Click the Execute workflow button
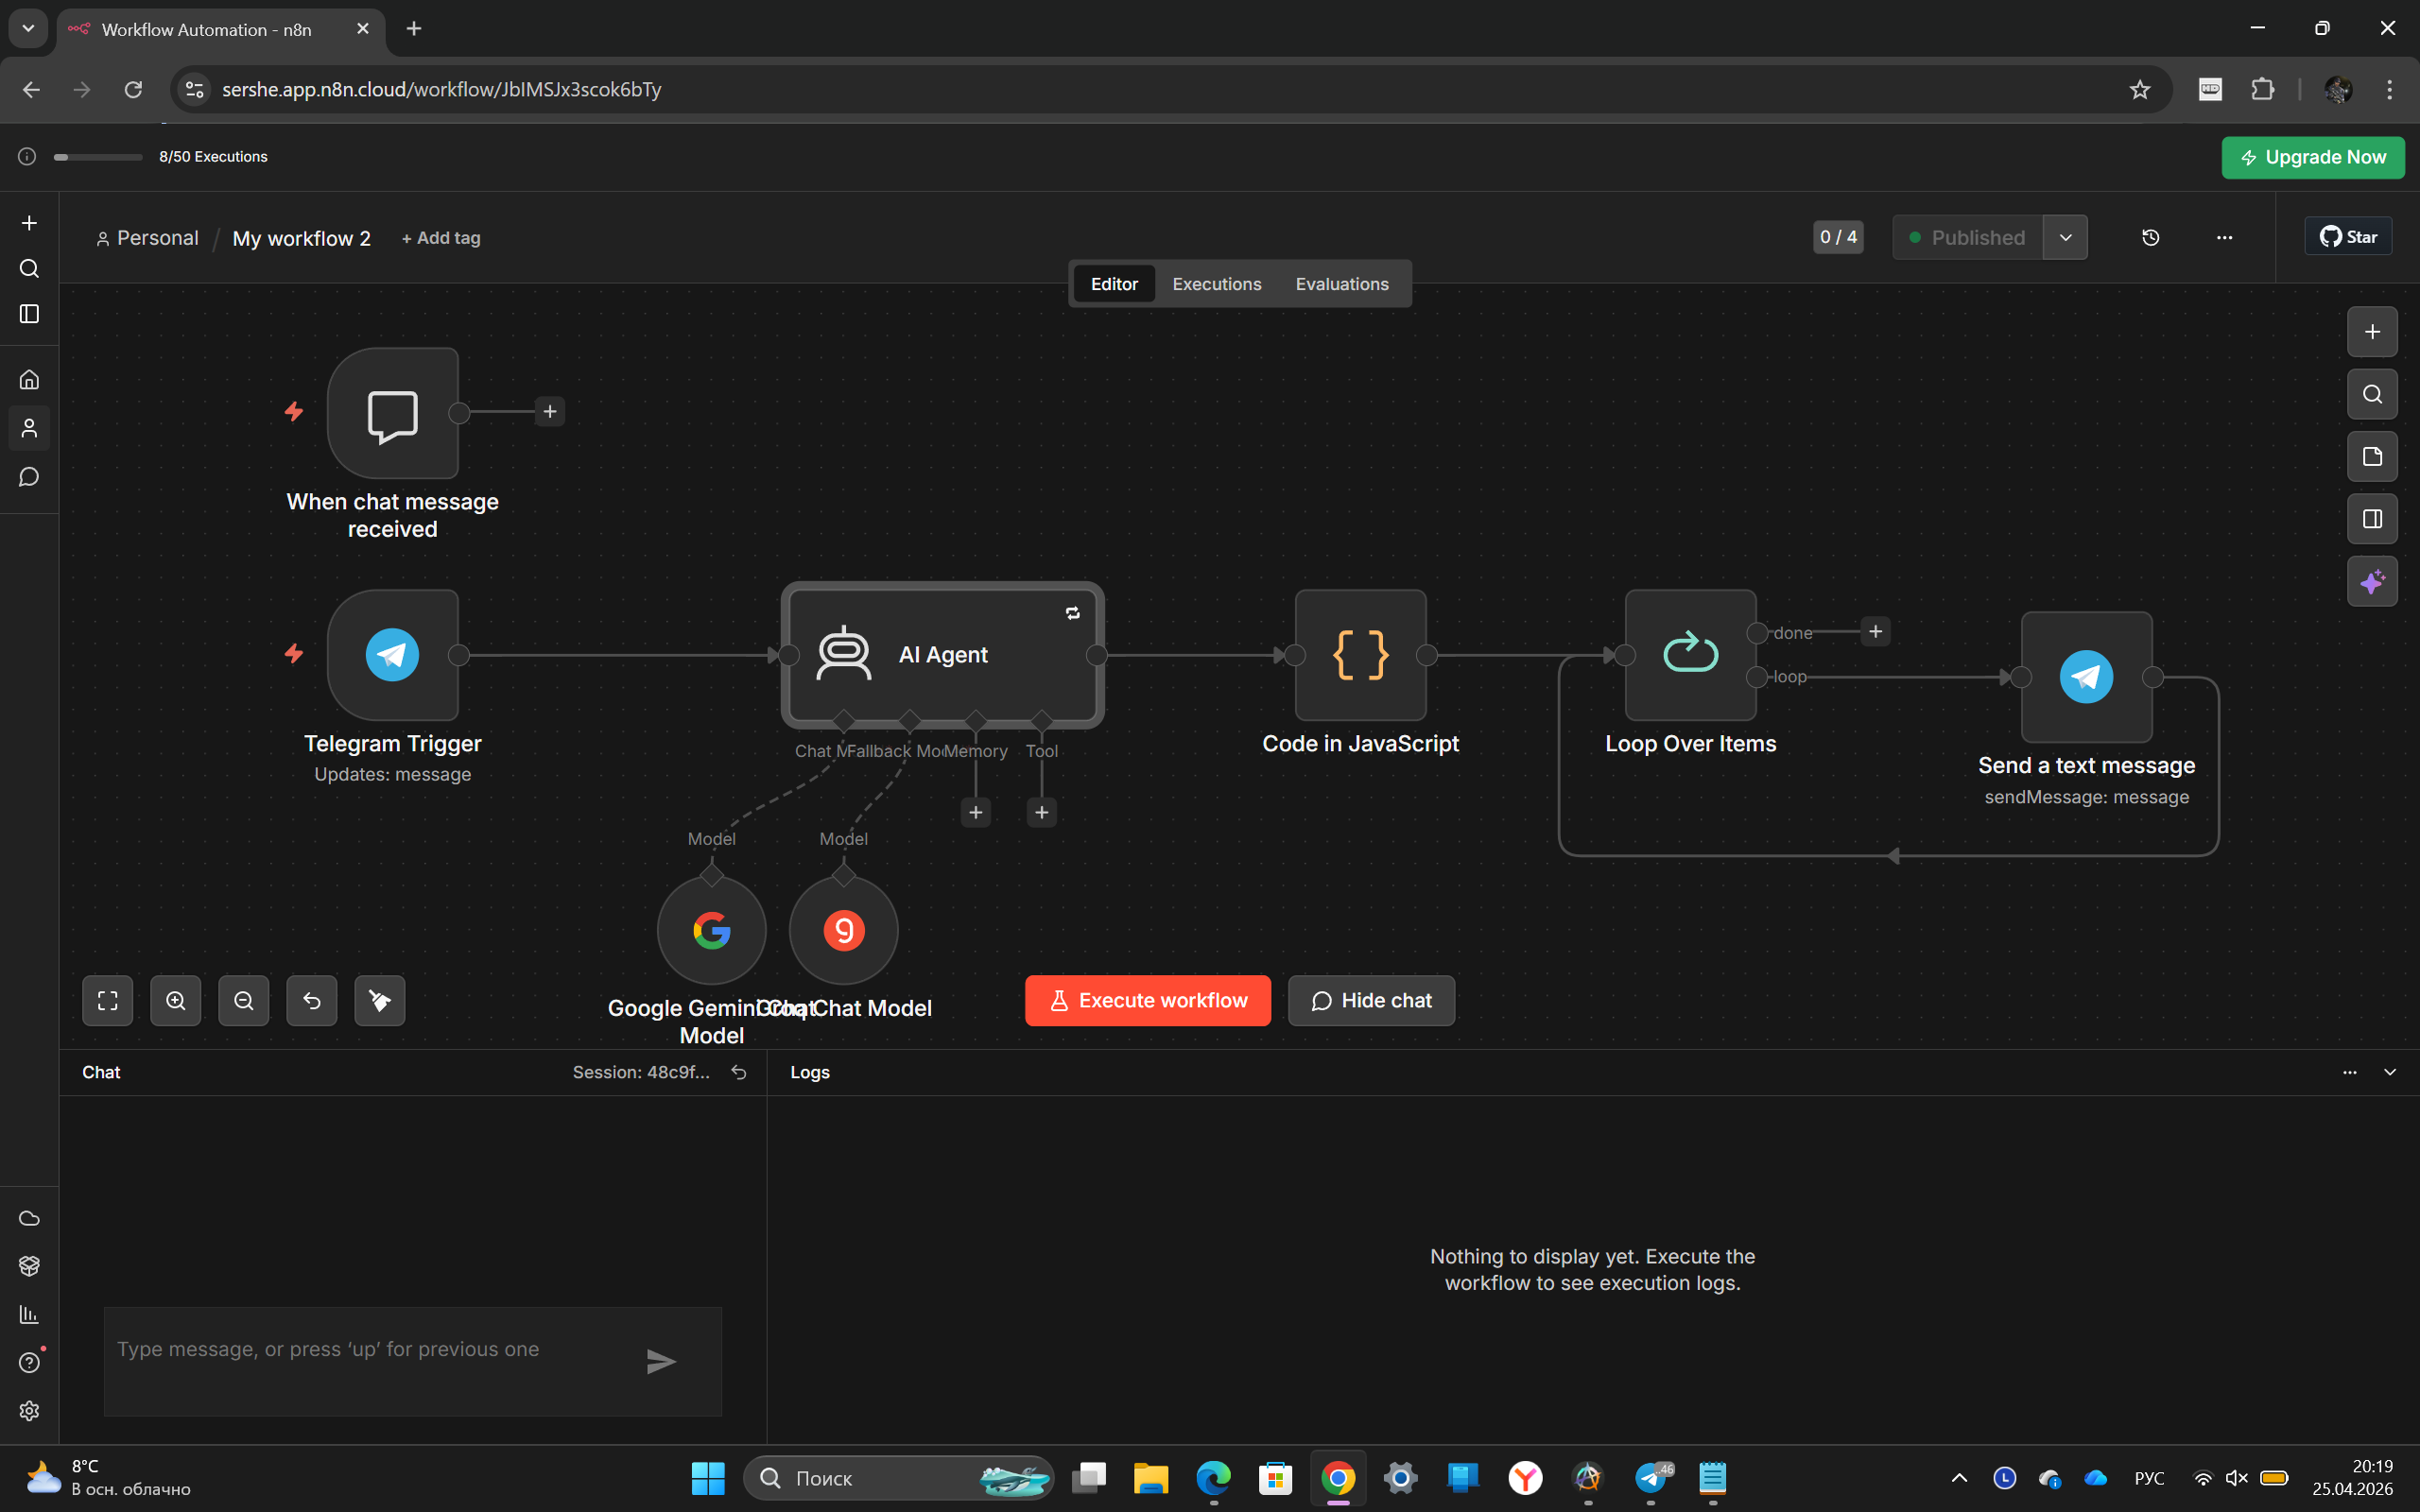 tap(1147, 1001)
